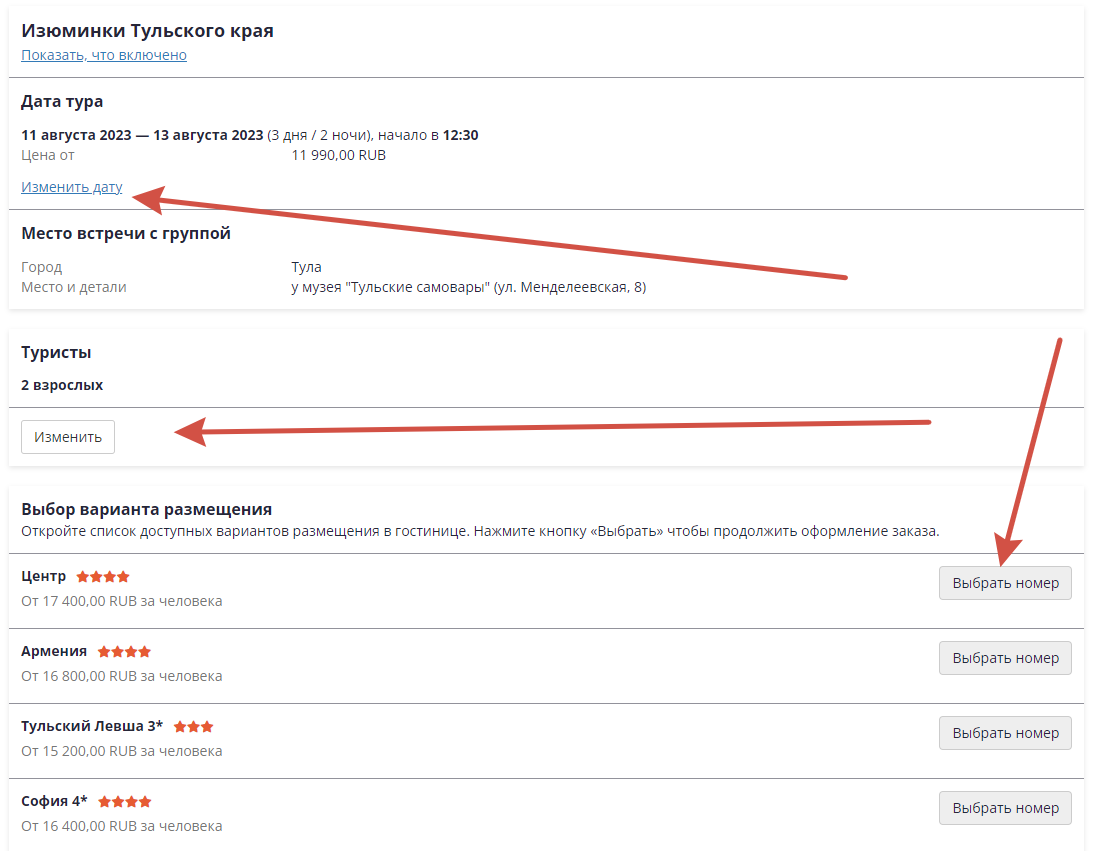This screenshot has width=1097, height=851.
Task: Click 'Изменить' button under Туристы
Action: tap(68, 437)
